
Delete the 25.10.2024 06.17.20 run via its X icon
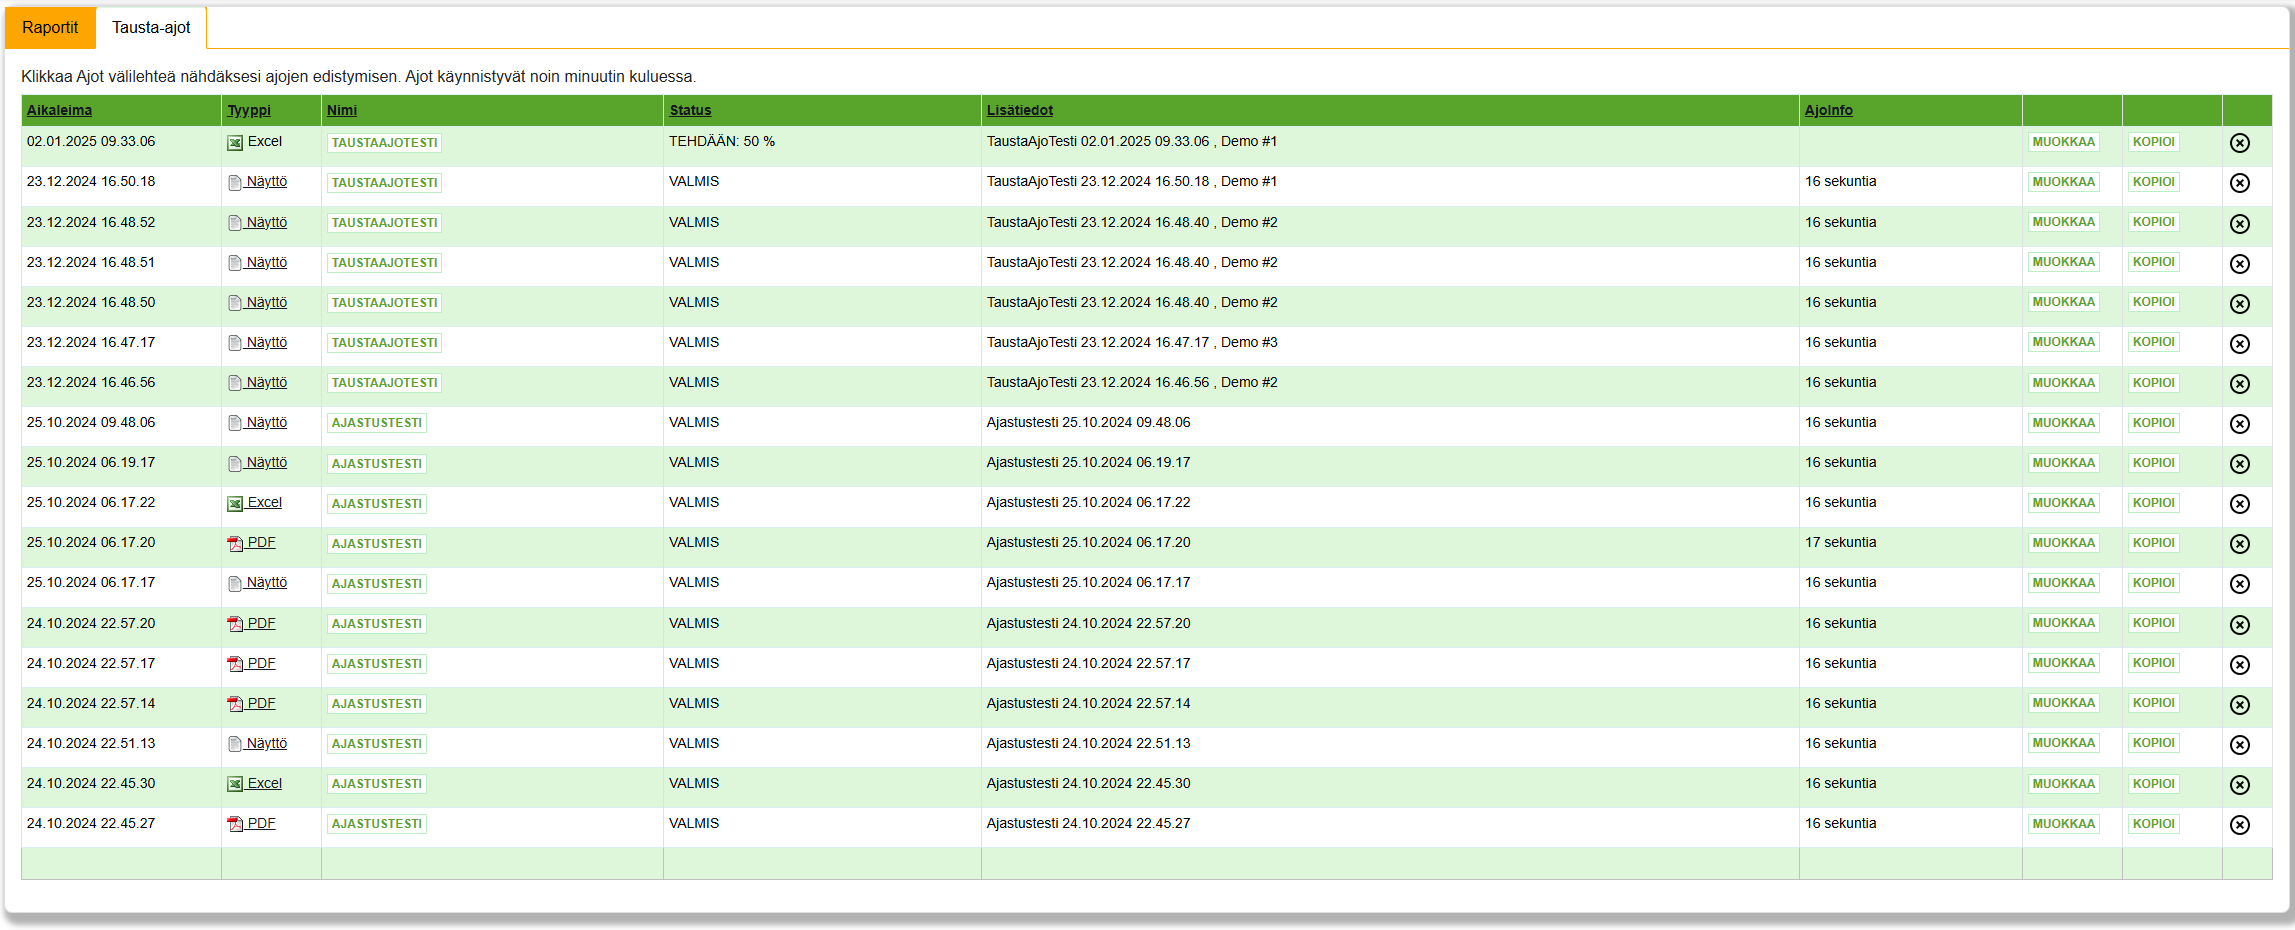pyautogui.click(x=2240, y=544)
